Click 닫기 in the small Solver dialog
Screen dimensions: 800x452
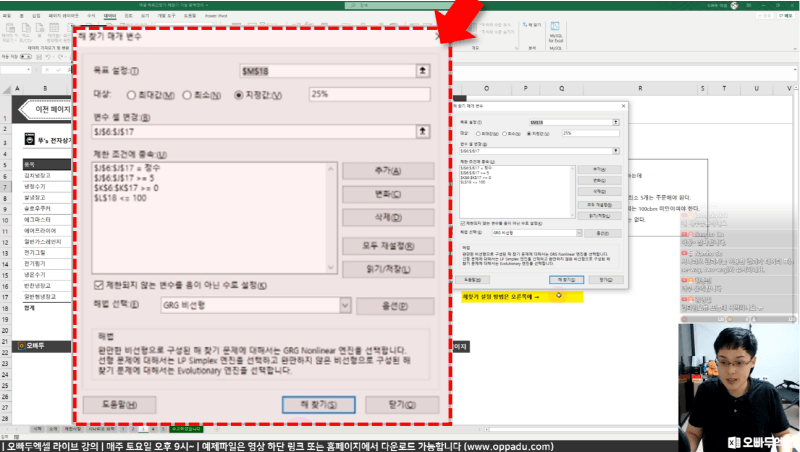click(x=606, y=280)
